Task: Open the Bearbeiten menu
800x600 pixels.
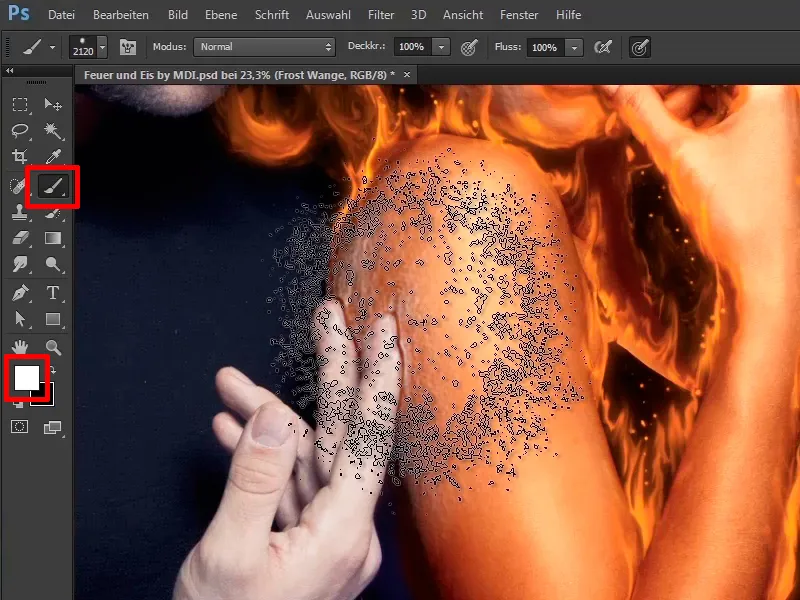Action: point(121,15)
